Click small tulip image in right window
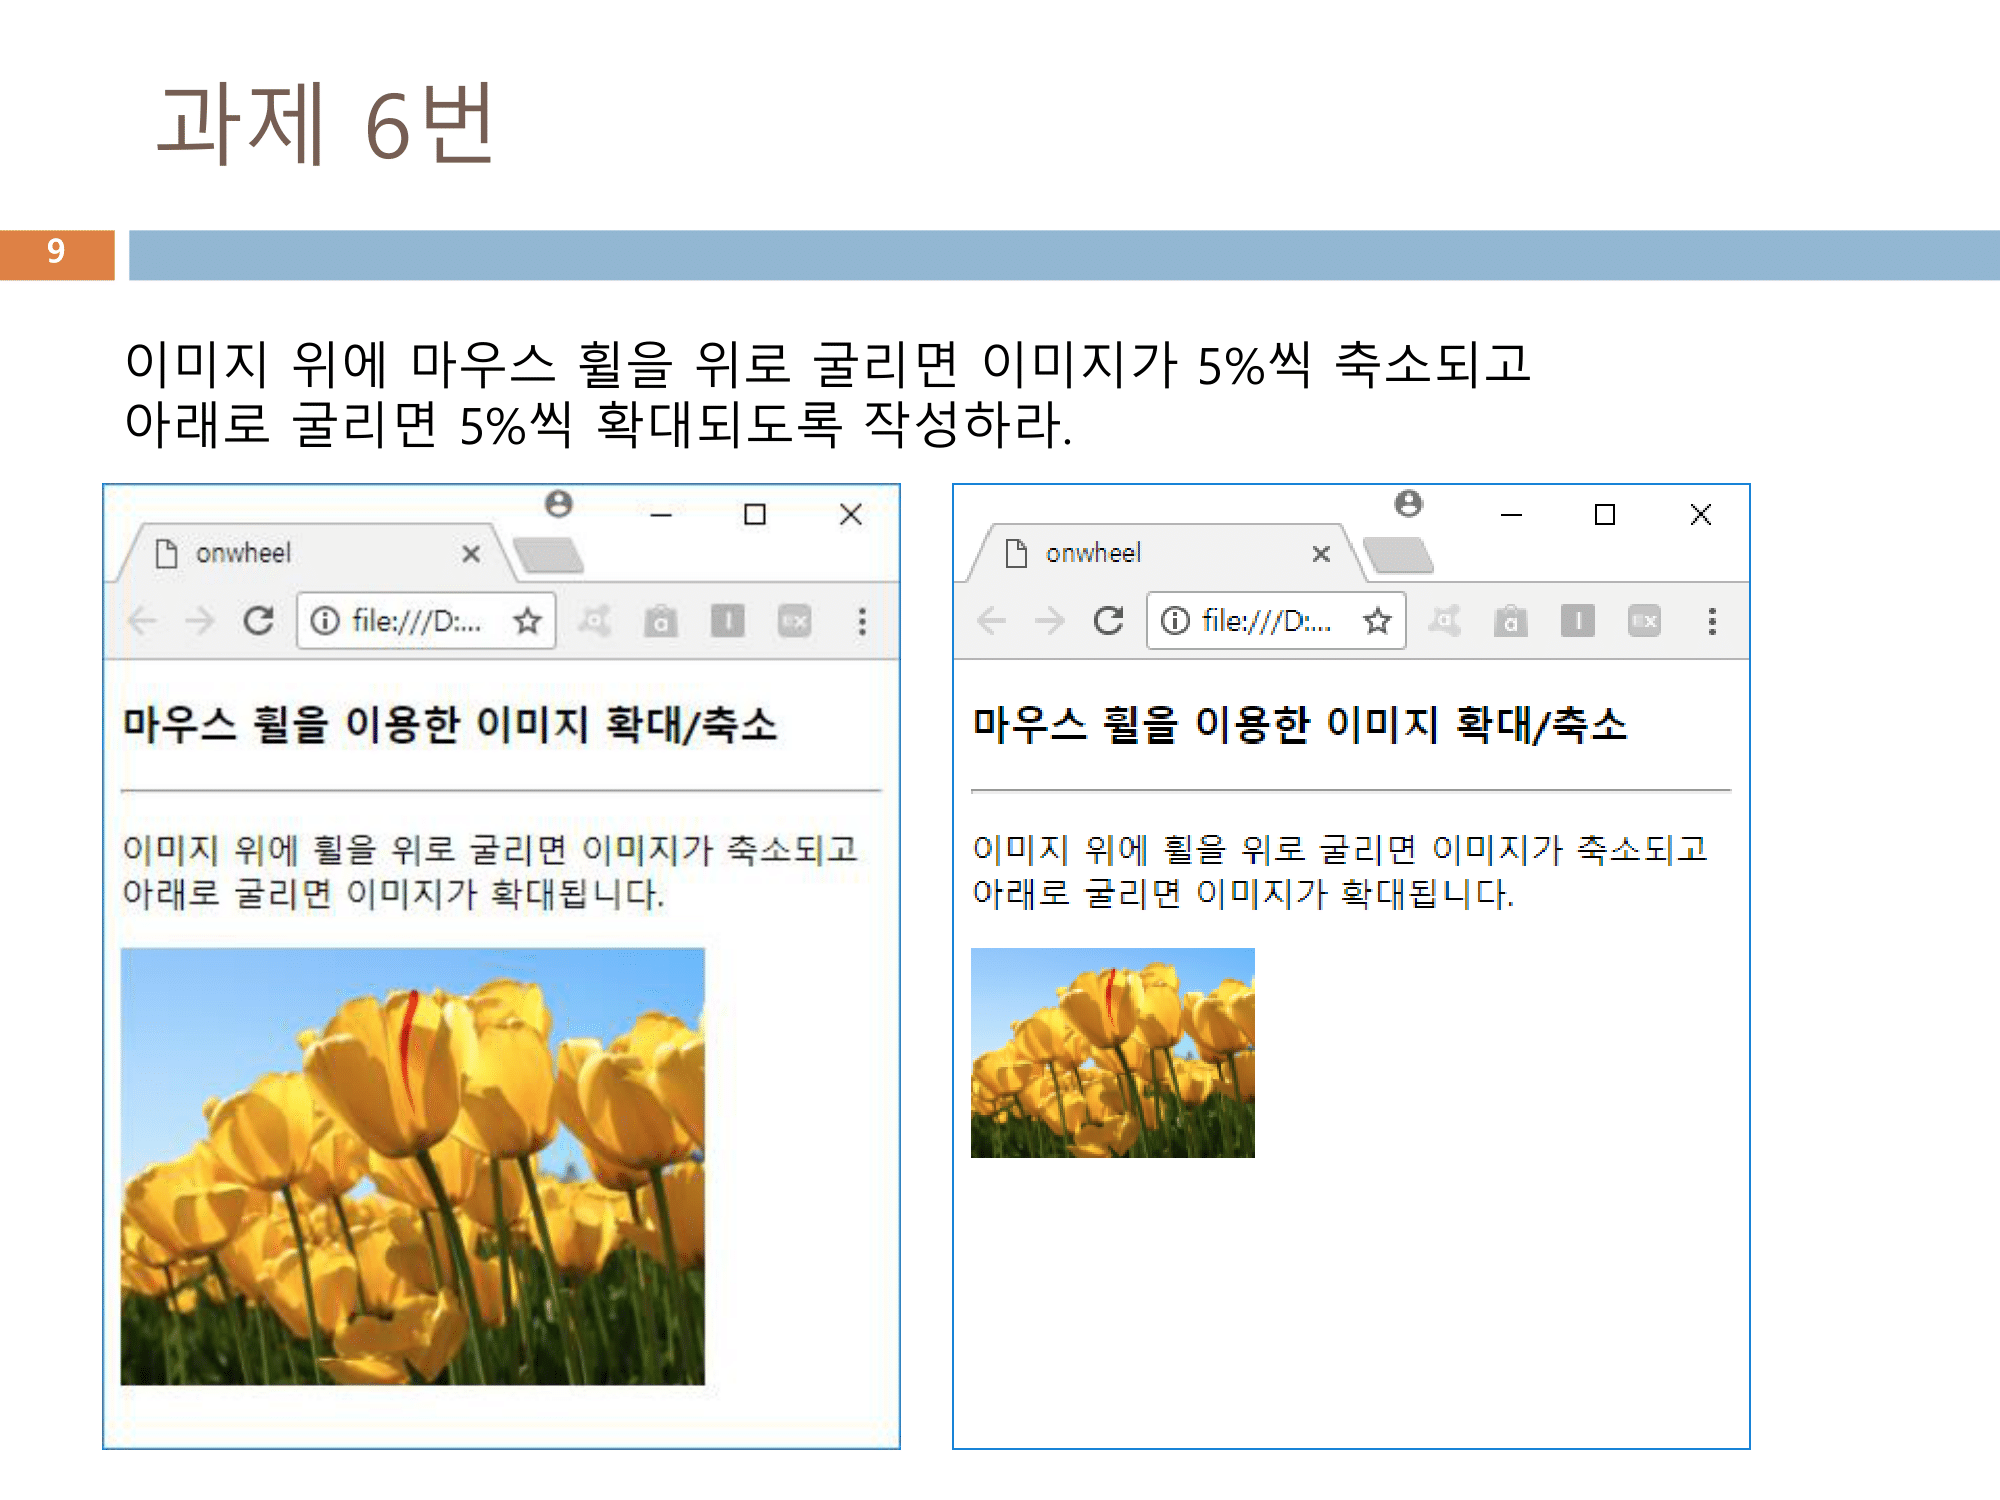 point(1112,1053)
